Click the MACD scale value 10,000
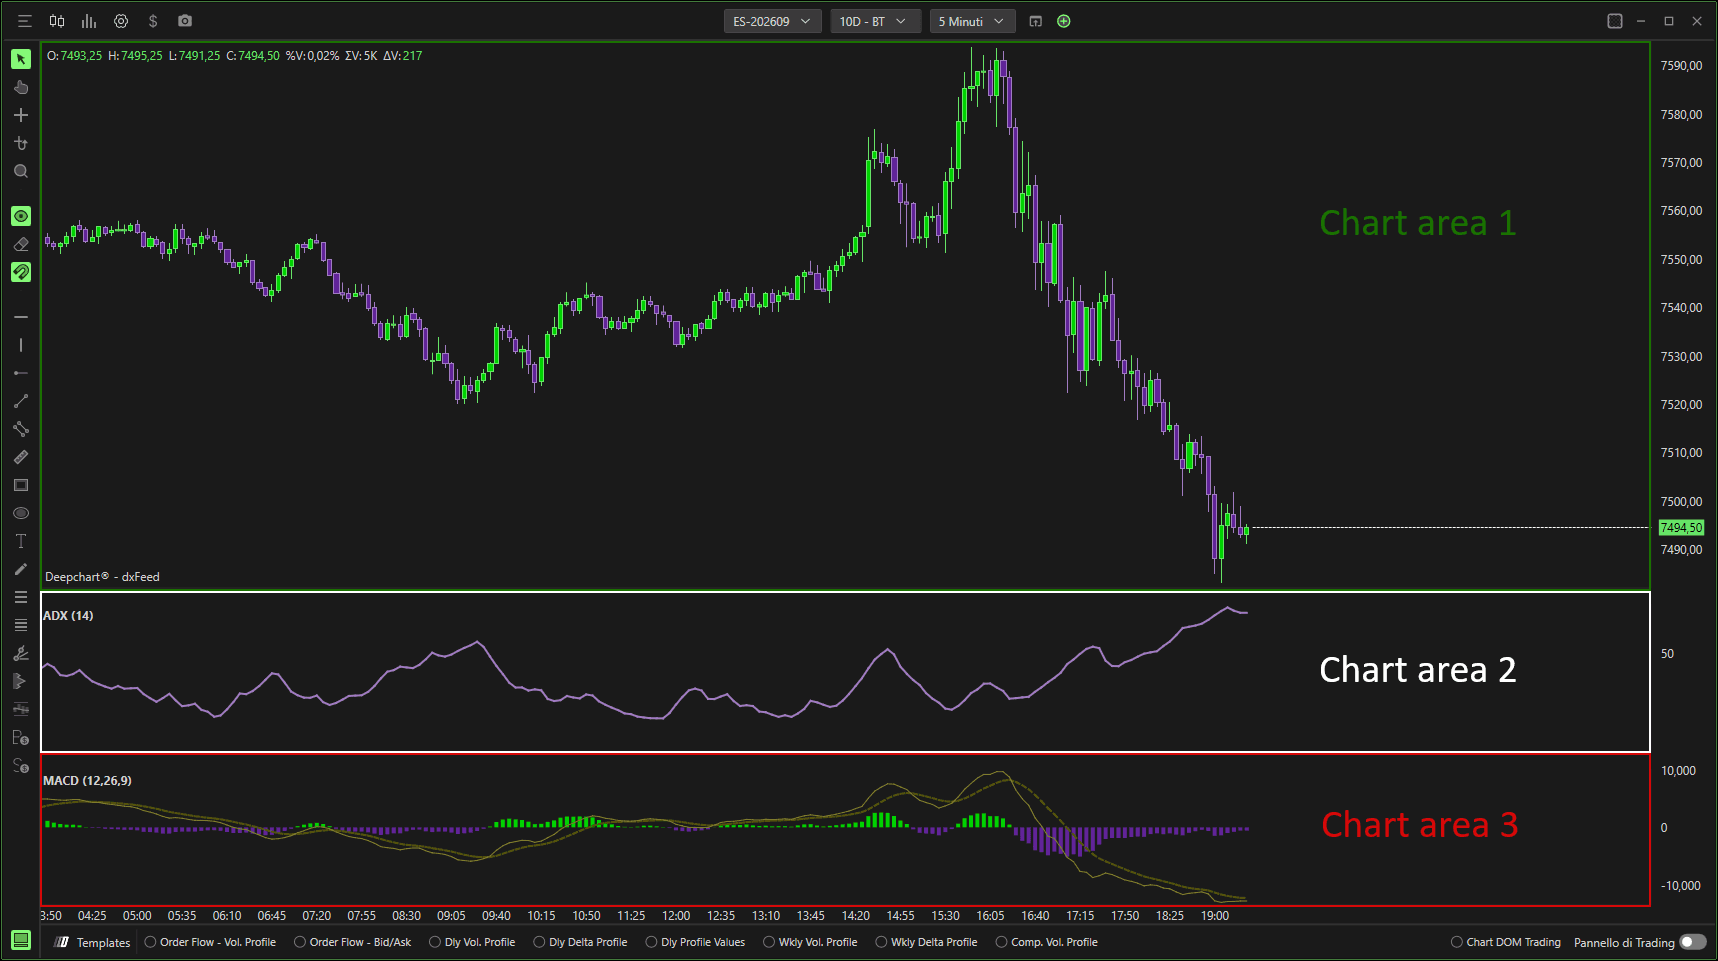This screenshot has width=1718, height=961. (x=1678, y=771)
